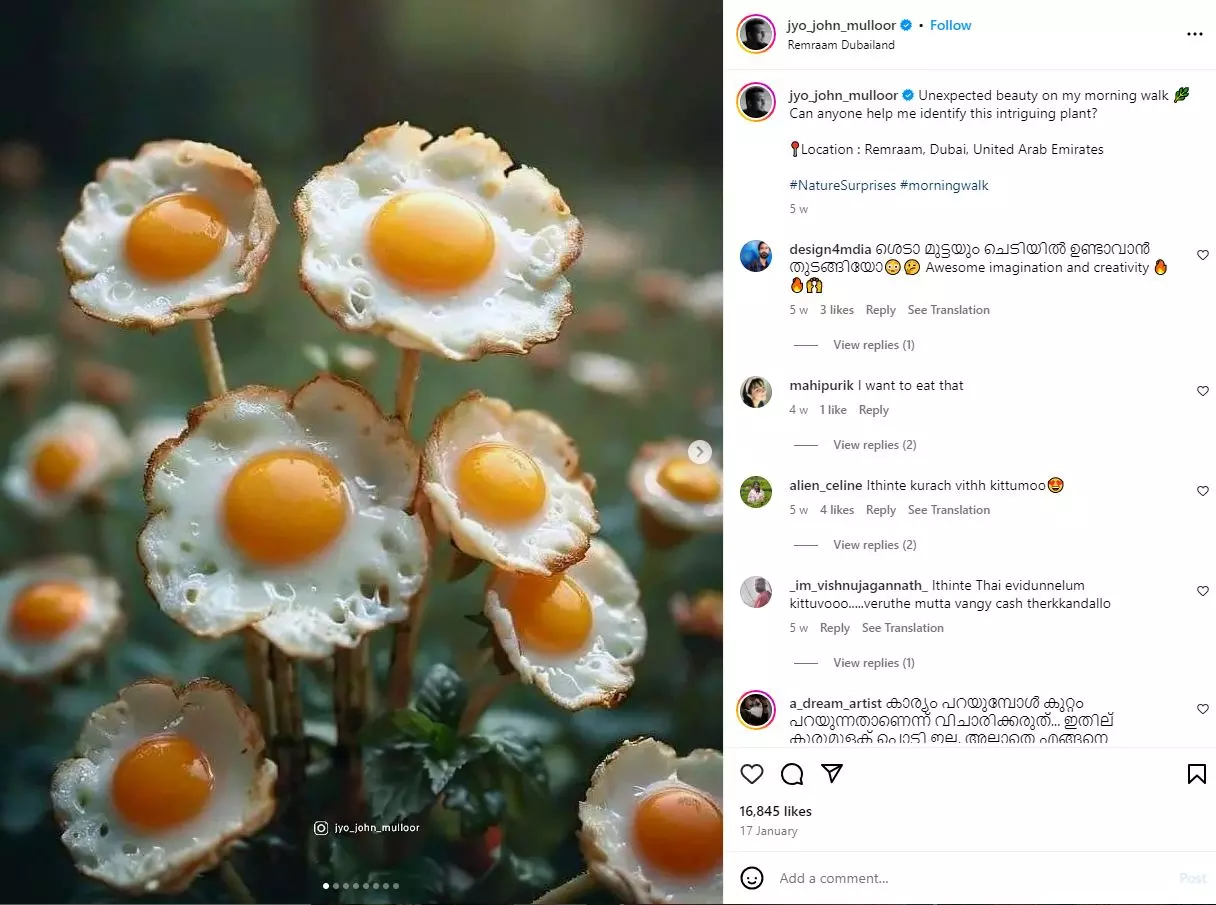Follow jyo_john_mulloor

[x=950, y=25]
